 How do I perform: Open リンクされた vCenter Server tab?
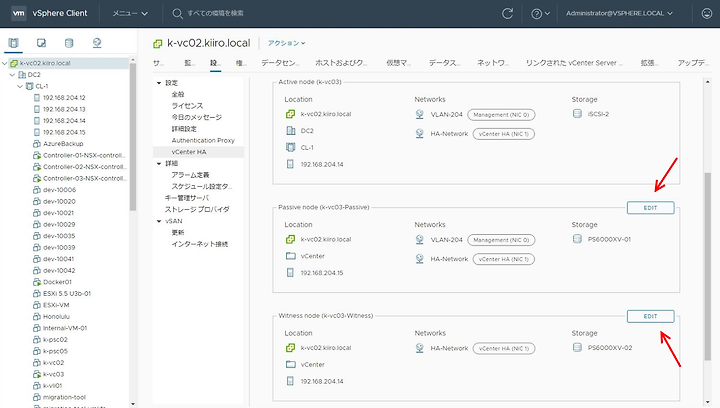tap(574, 63)
